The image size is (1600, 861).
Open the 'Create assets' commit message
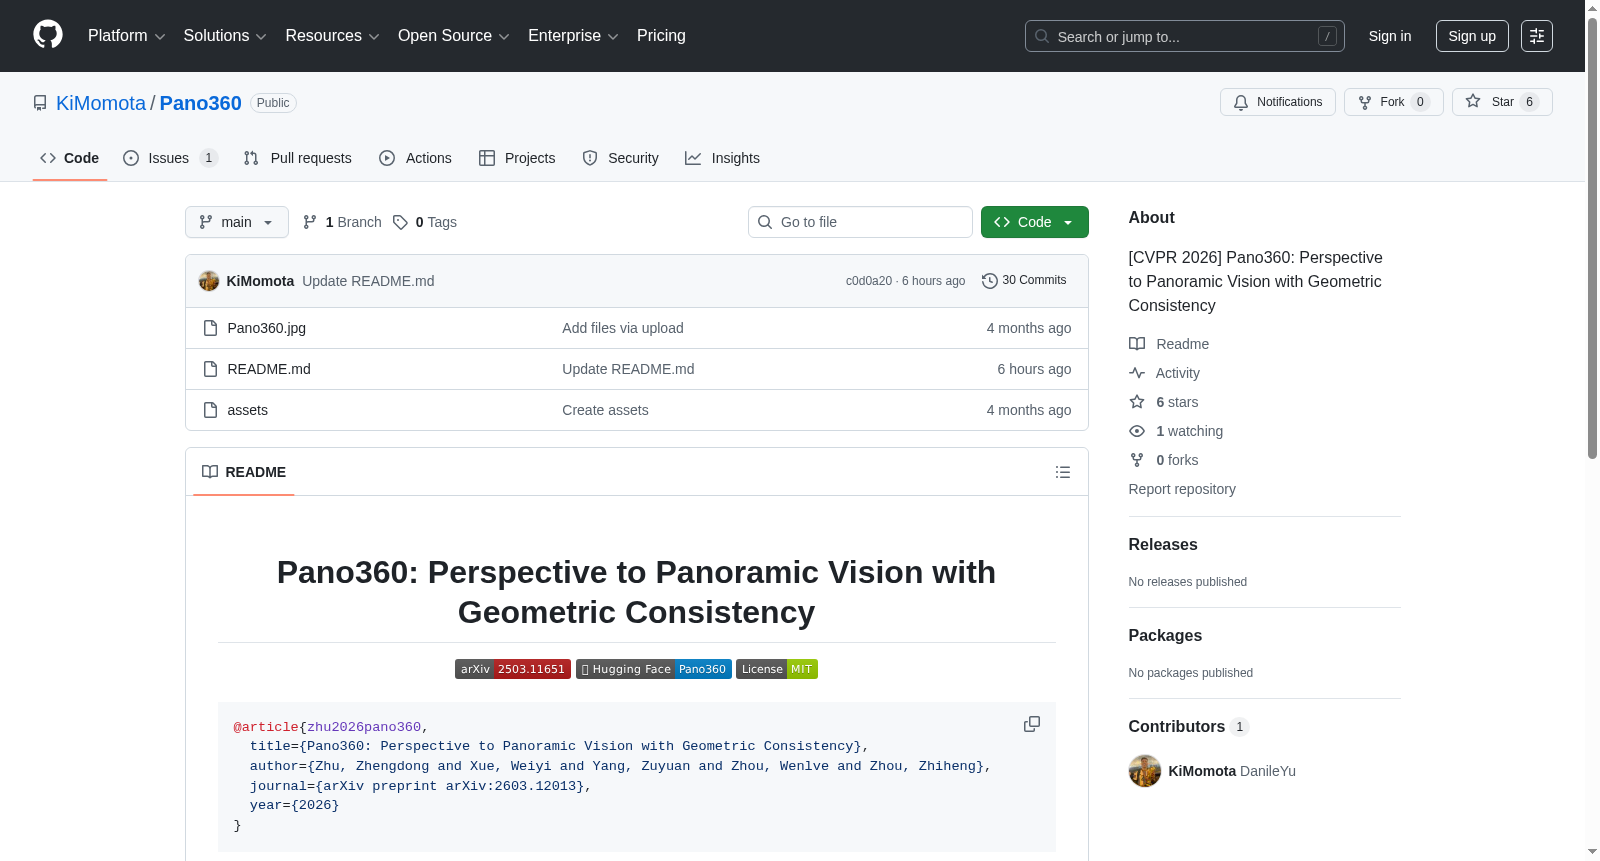click(605, 410)
